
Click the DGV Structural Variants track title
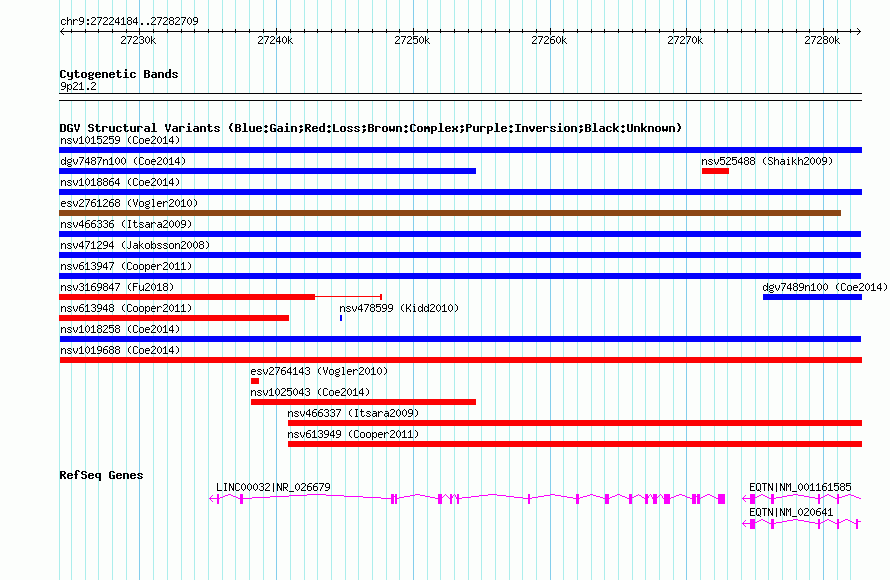[x=371, y=128]
